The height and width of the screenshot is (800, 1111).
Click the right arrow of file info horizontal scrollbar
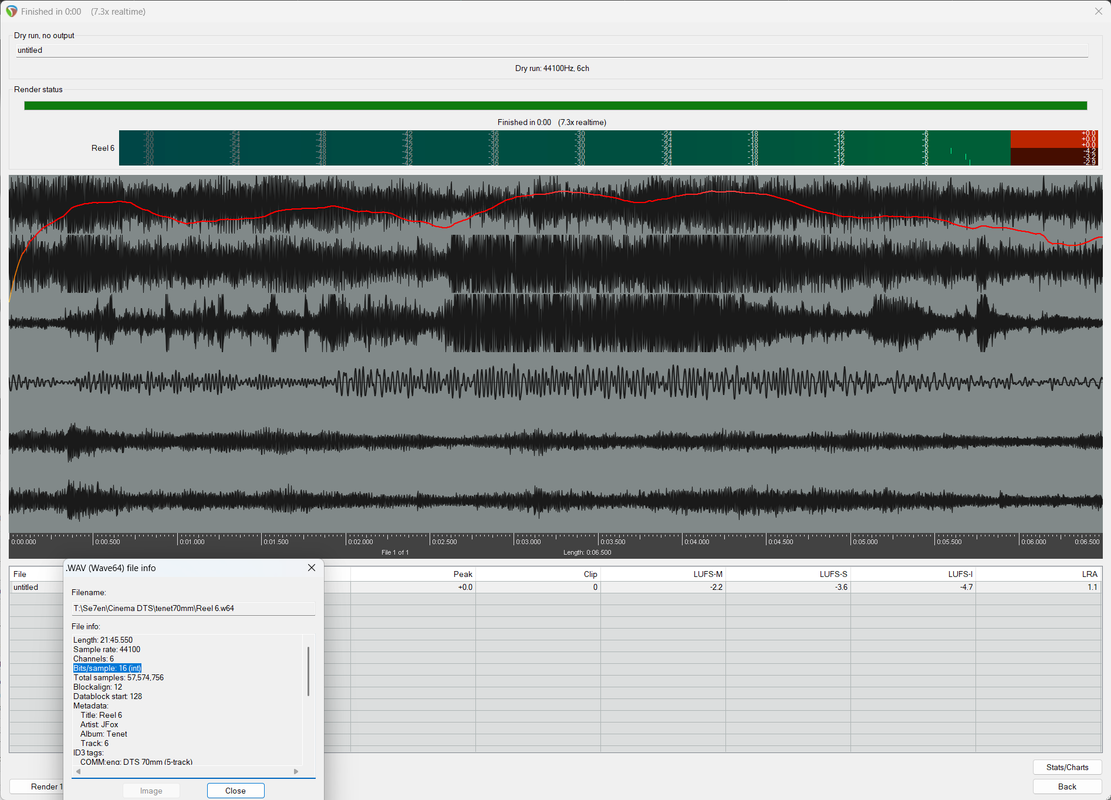[x=295, y=772]
